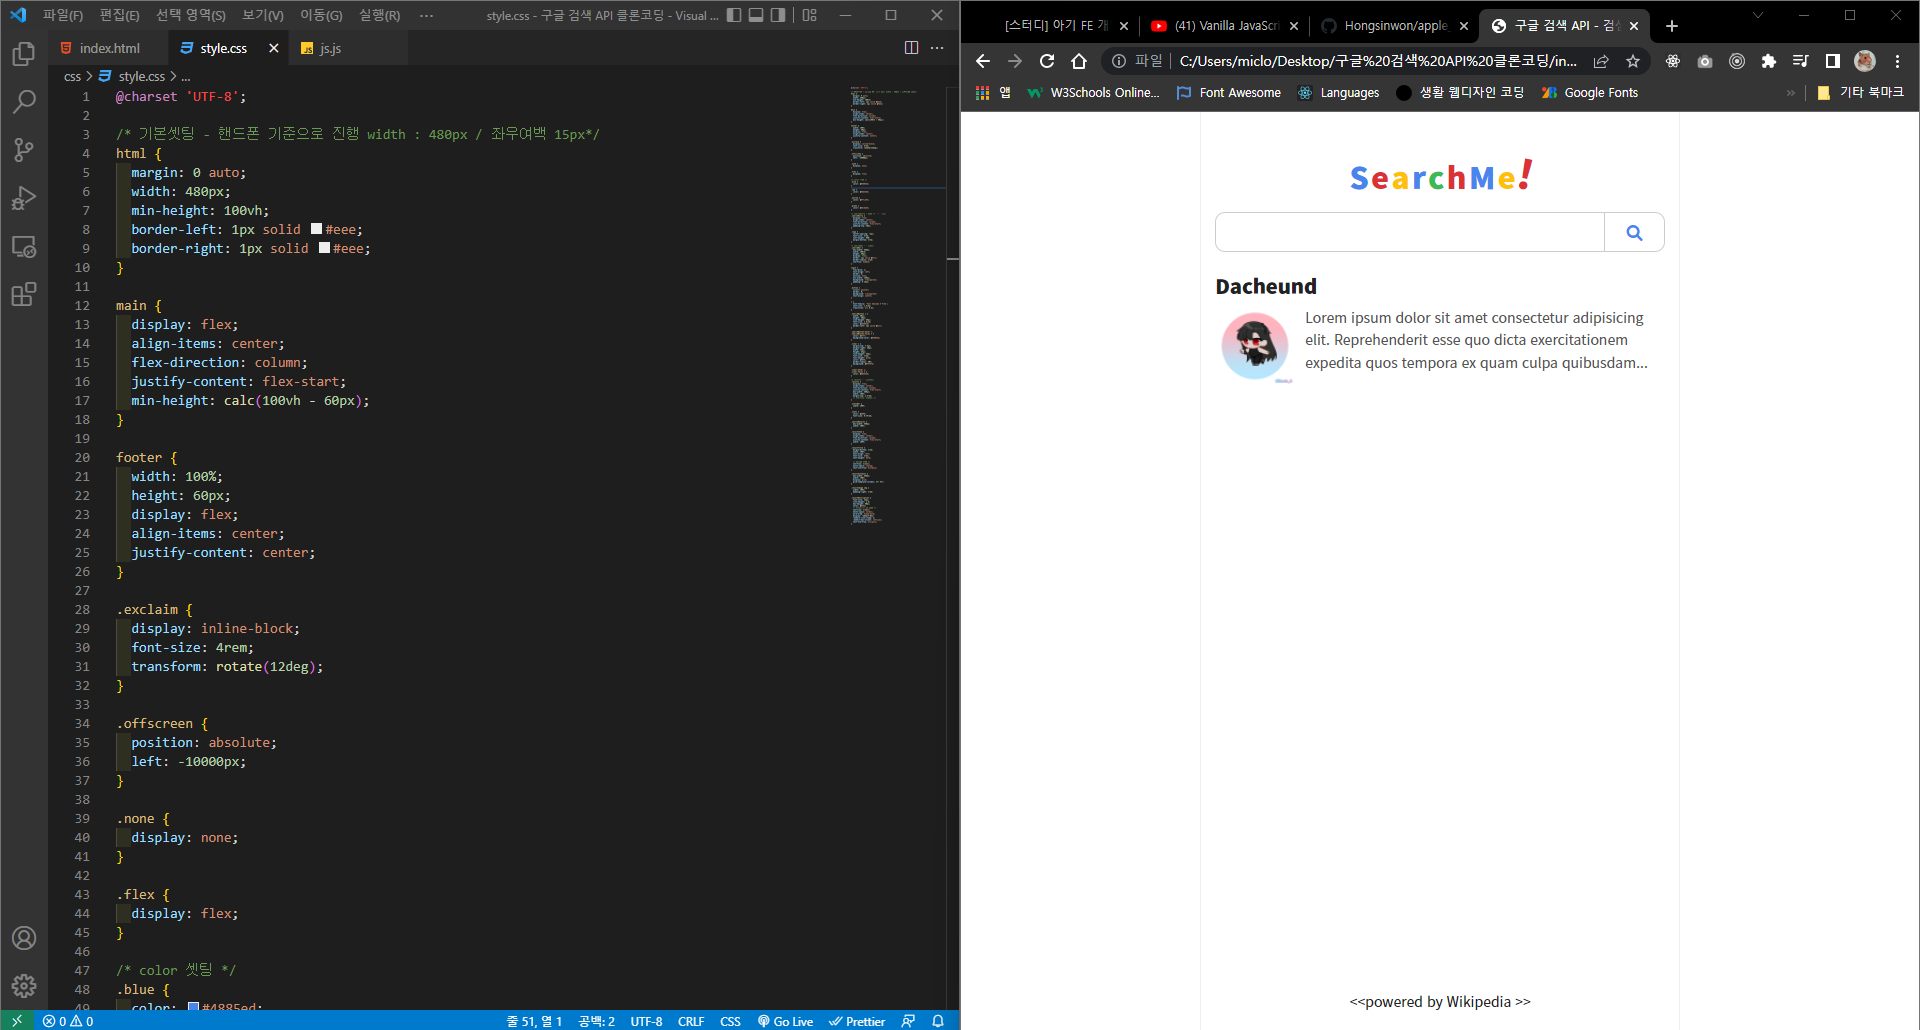This screenshot has width=1920, height=1030.
Task: Open the Google Fonts bookmark
Action: click(1590, 92)
